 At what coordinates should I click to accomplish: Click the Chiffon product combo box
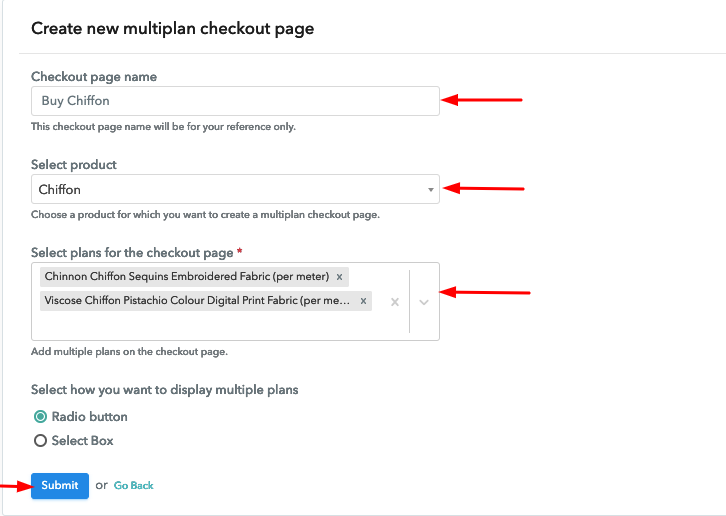[235, 189]
